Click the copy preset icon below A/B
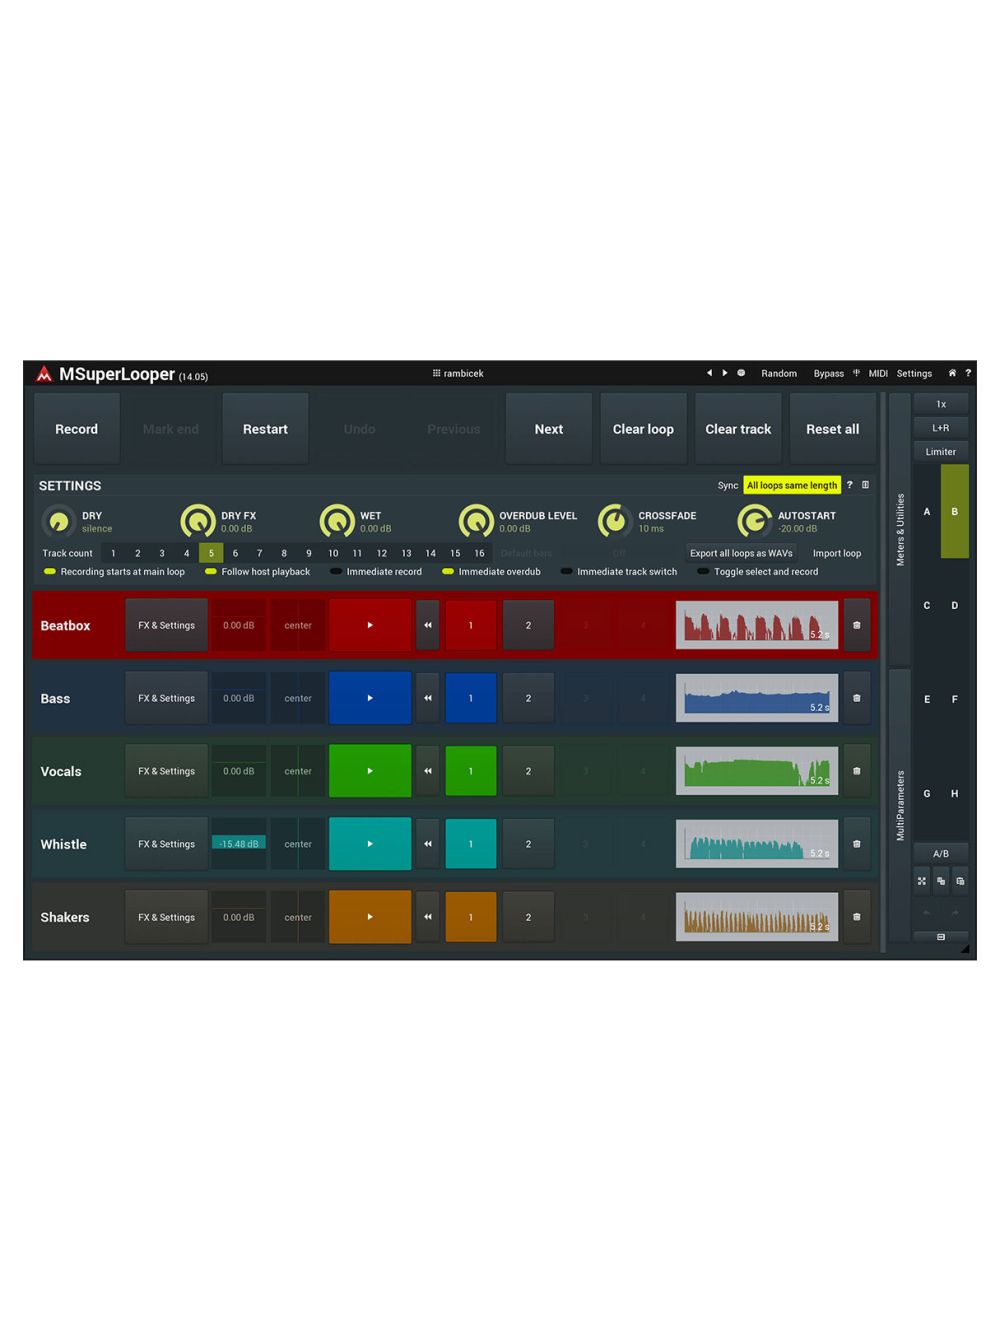1000x1320 pixels. (941, 881)
